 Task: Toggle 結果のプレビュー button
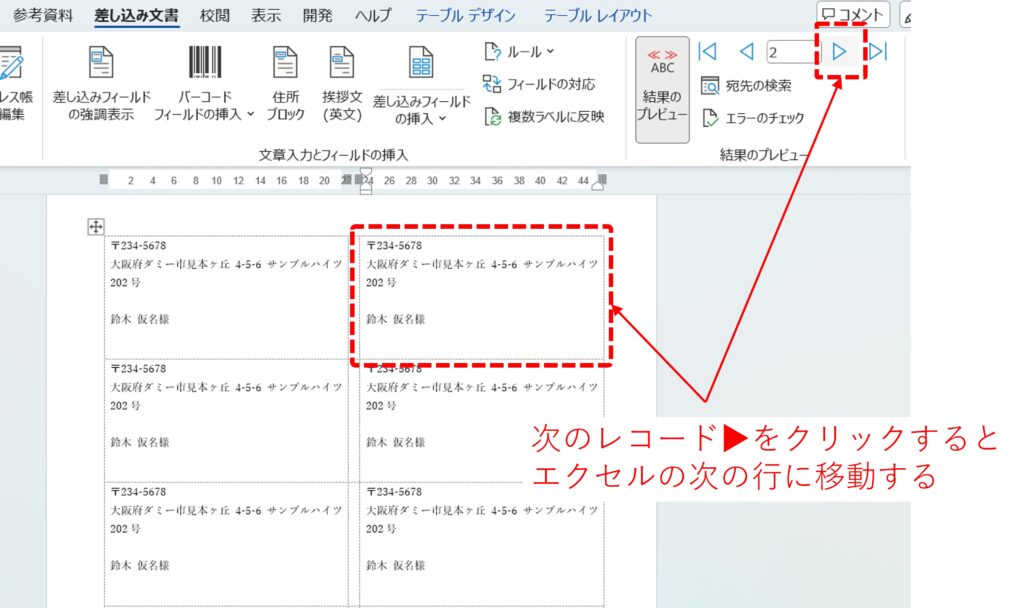coord(662,89)
